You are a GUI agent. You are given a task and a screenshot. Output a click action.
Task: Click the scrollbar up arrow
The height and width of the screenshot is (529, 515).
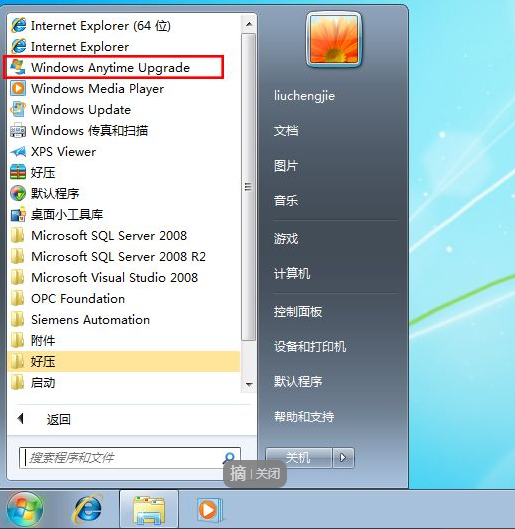pyautogui.click(x=249, y=24)
